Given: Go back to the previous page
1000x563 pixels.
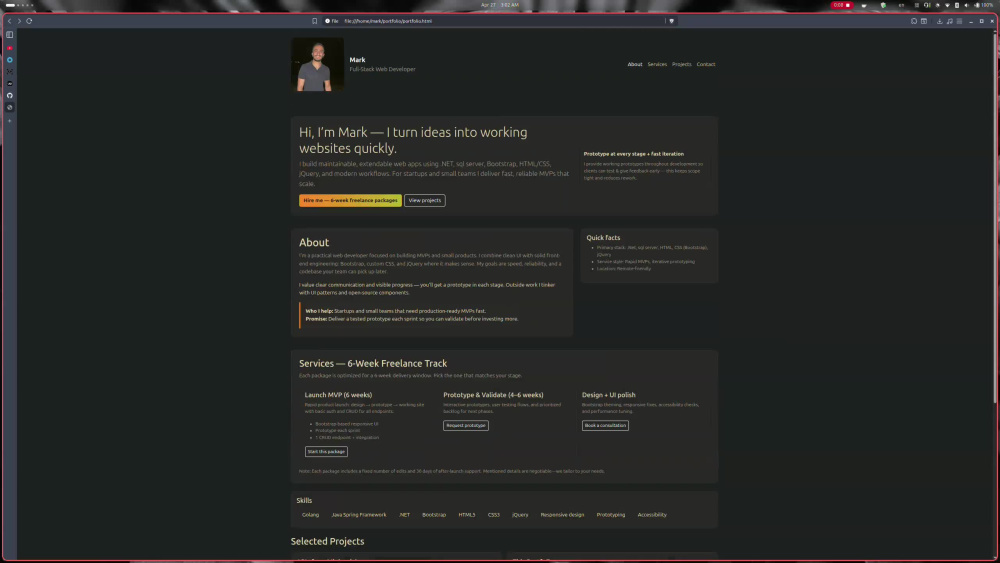Looking at the screenshot, I should point(10,21).
